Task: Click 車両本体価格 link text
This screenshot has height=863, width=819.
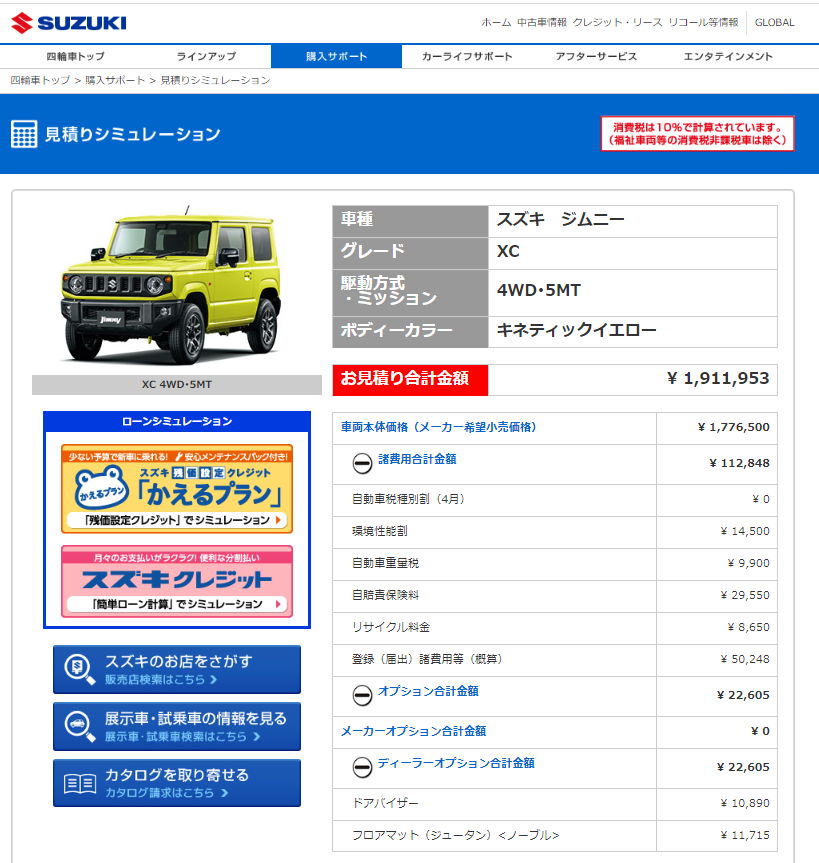Action: pyautogui.click(x=438, y=427)
